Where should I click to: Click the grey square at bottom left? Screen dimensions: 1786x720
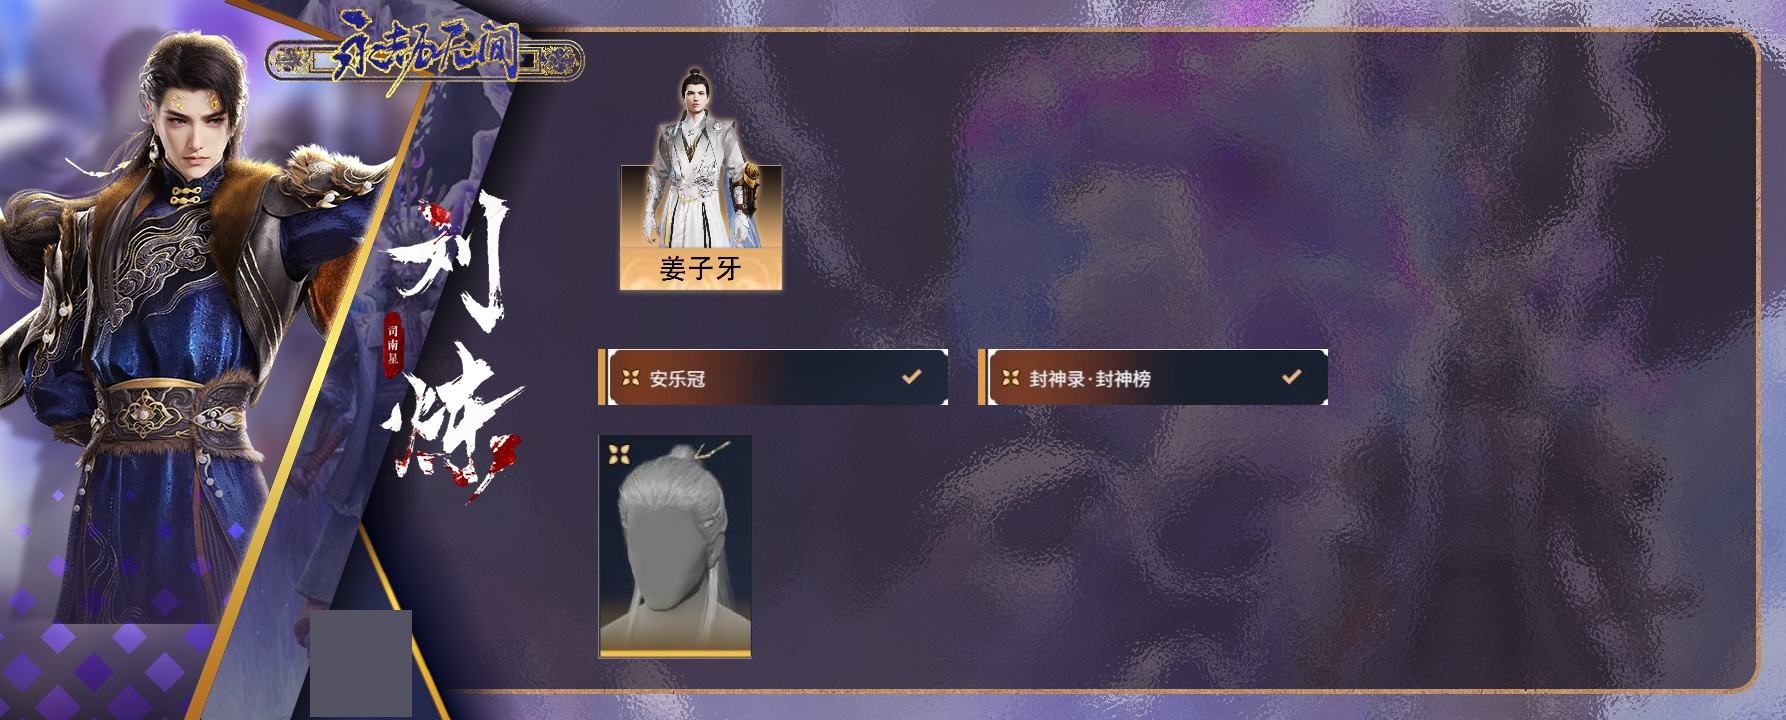coord(361,663)
